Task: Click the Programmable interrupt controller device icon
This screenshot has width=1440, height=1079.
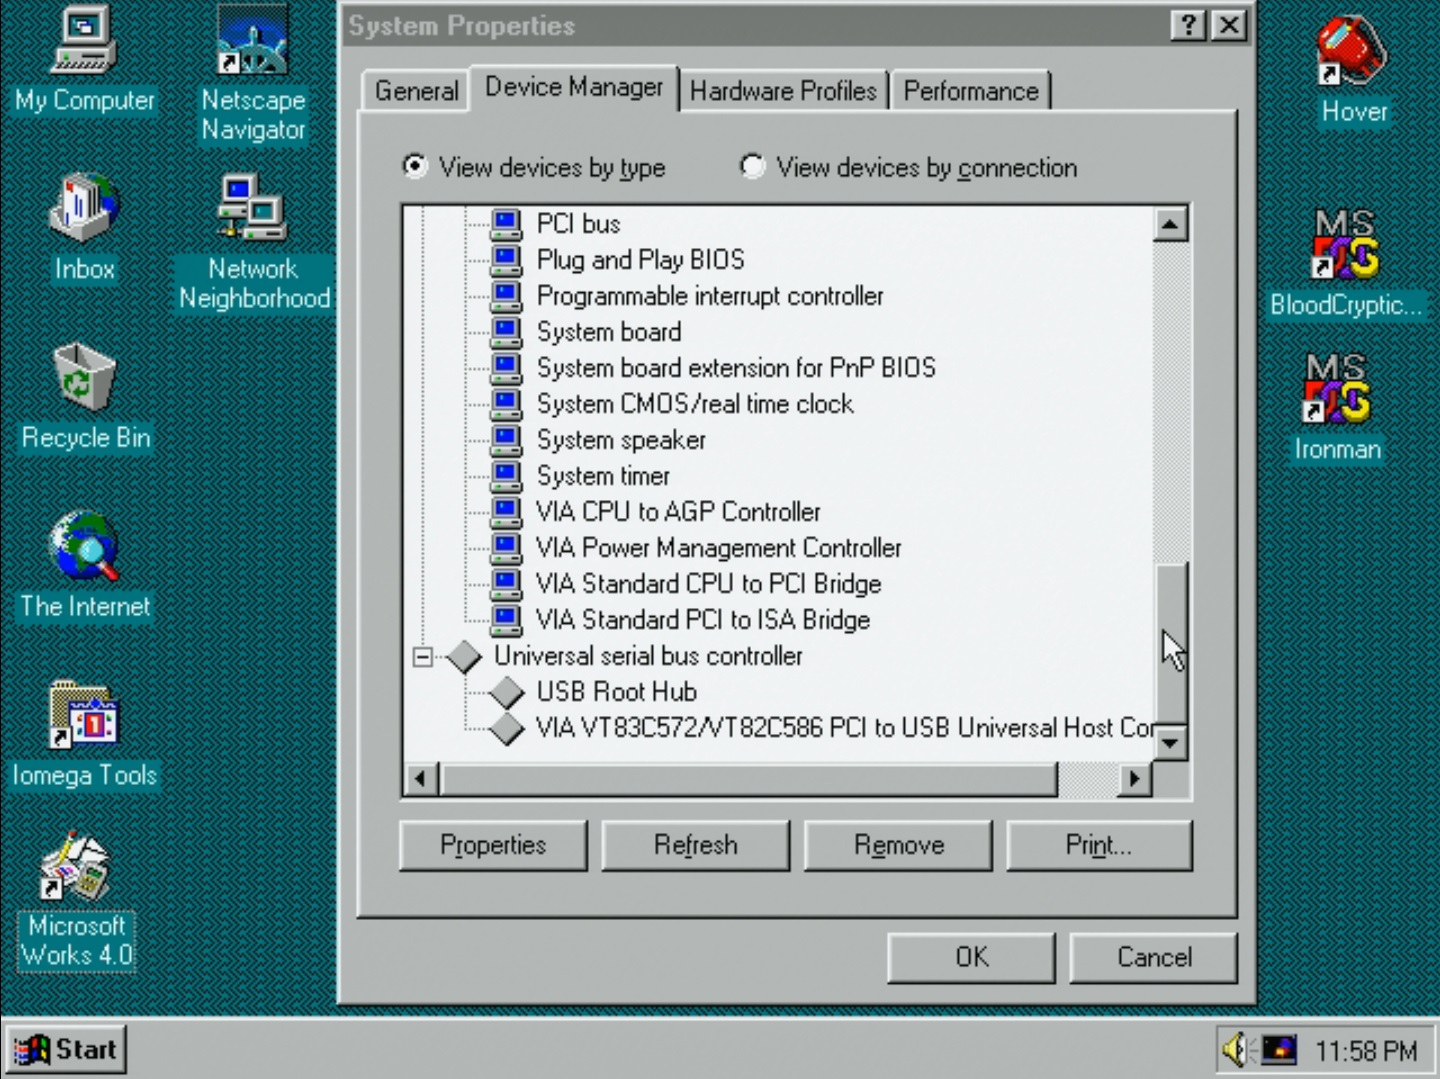Action: (507, 296)
